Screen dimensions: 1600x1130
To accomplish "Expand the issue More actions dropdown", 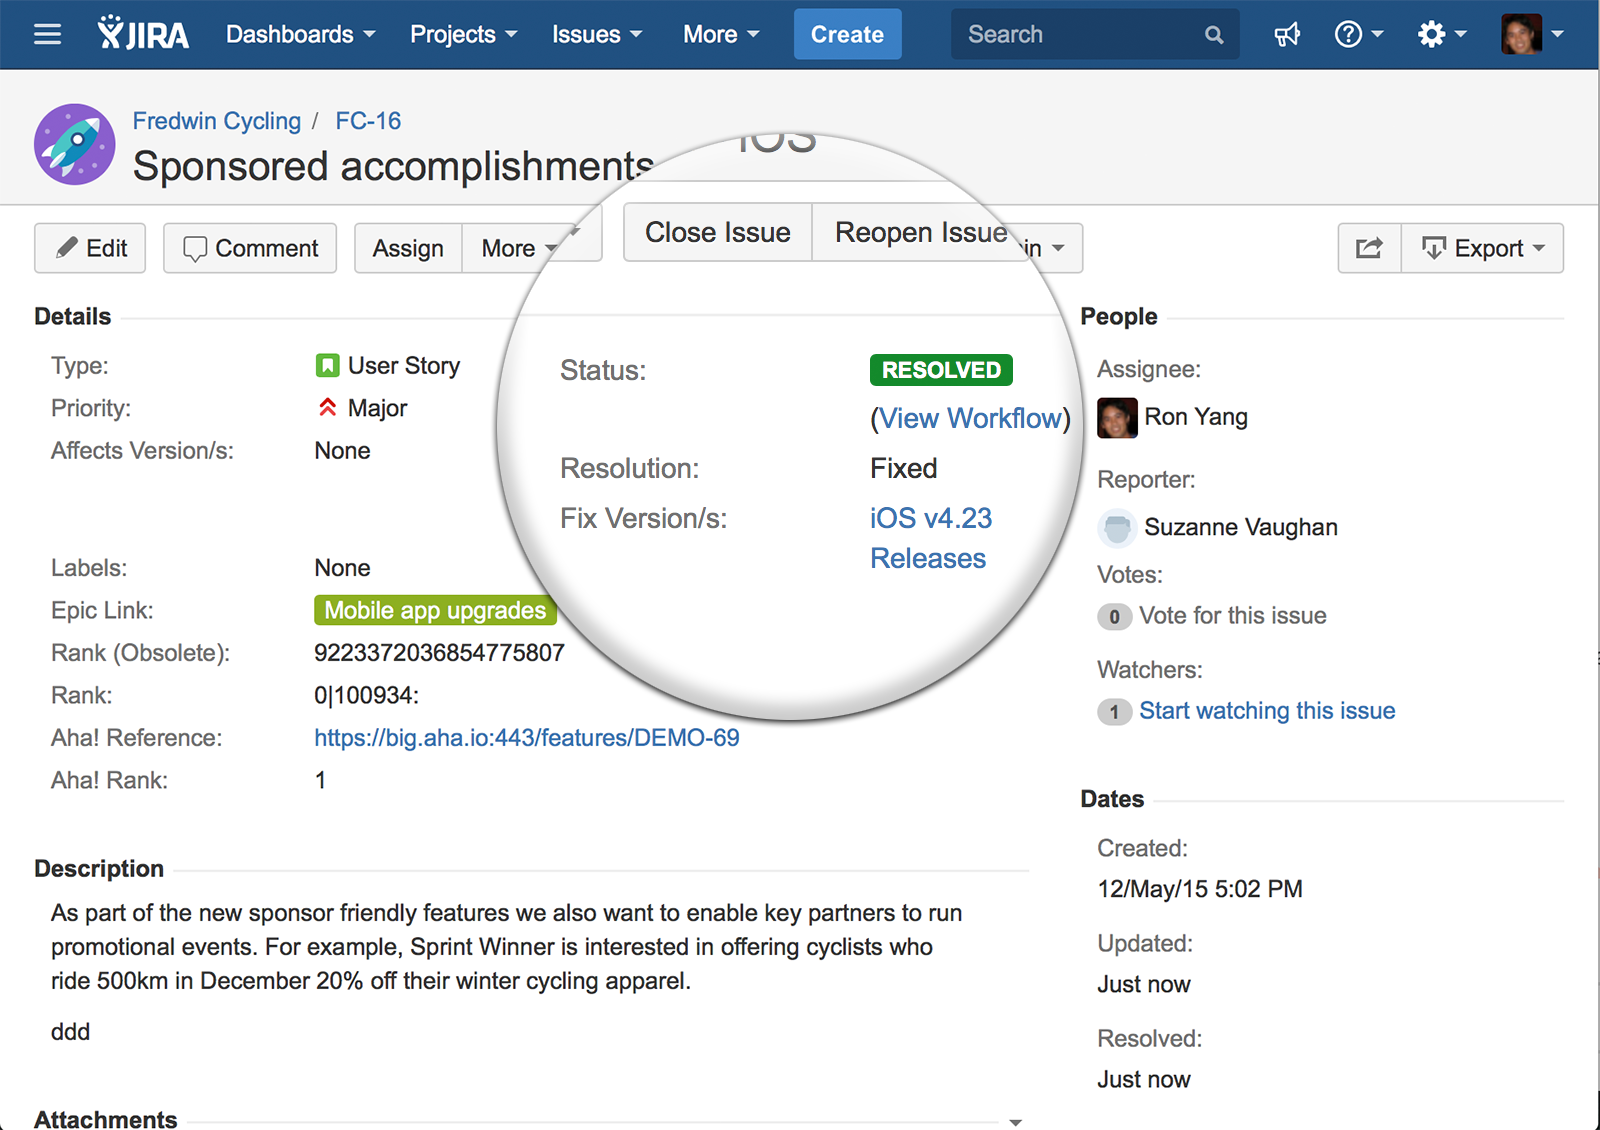I will [520, 248].
